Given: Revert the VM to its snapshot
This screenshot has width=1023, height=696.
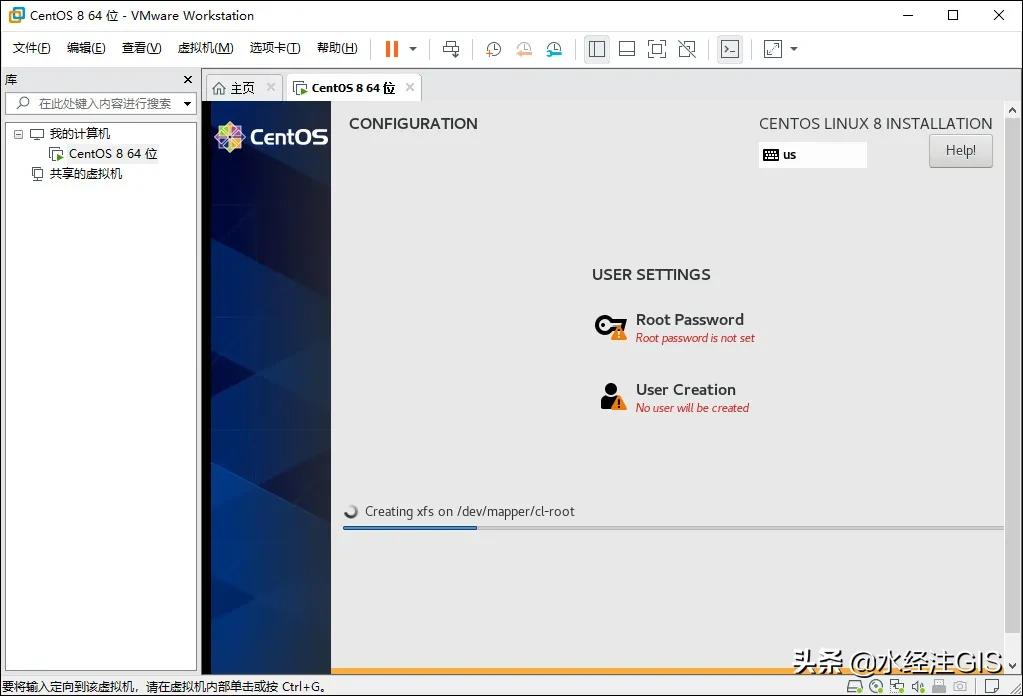Looking at the screenshot, I should 523,48.
